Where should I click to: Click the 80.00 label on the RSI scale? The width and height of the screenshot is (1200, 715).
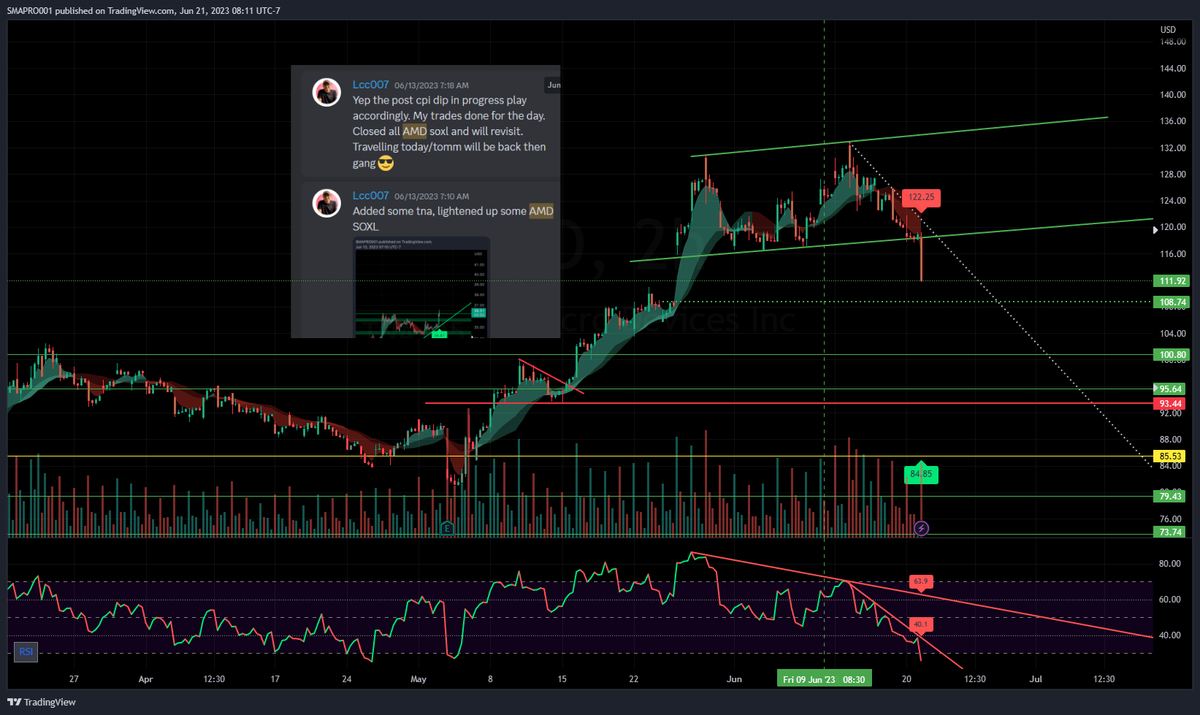point(1170,563)
